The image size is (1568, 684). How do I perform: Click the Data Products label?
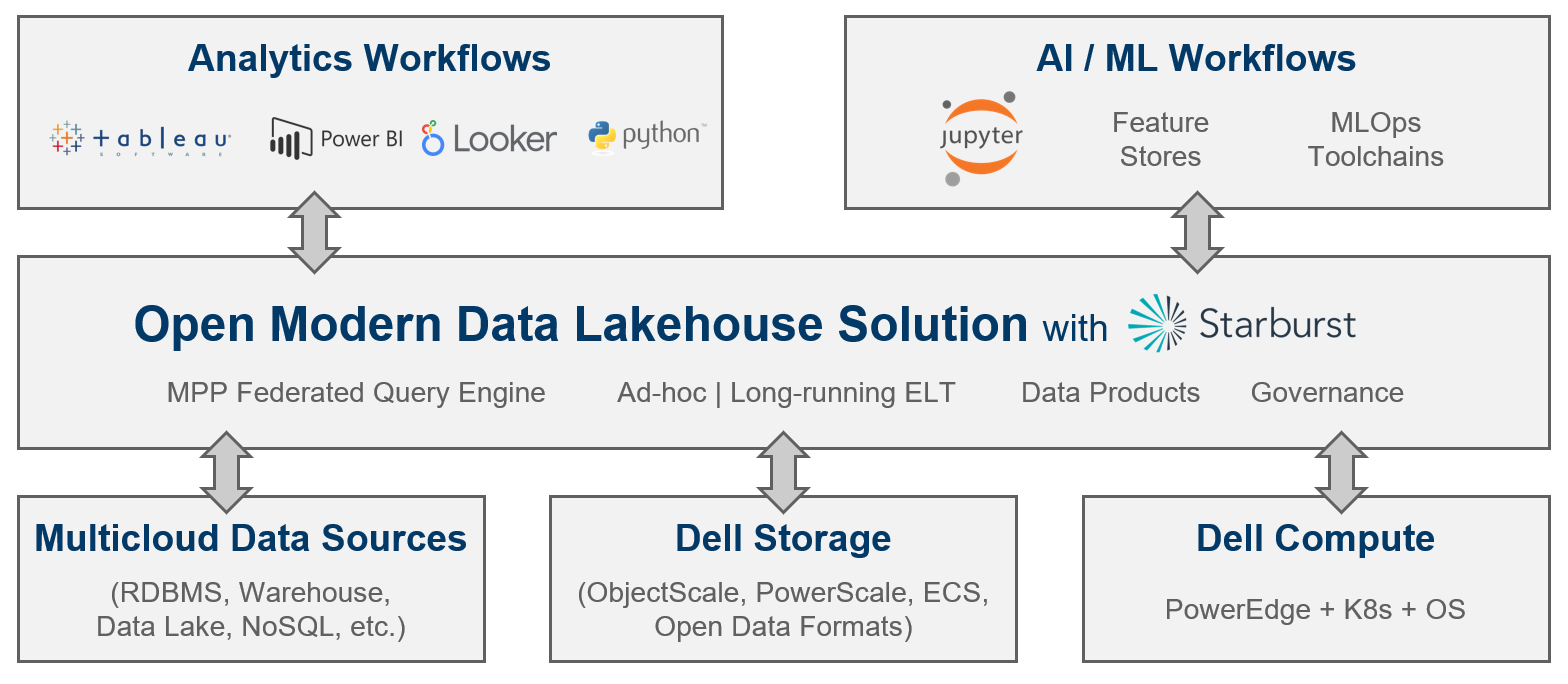(1110, 393)
